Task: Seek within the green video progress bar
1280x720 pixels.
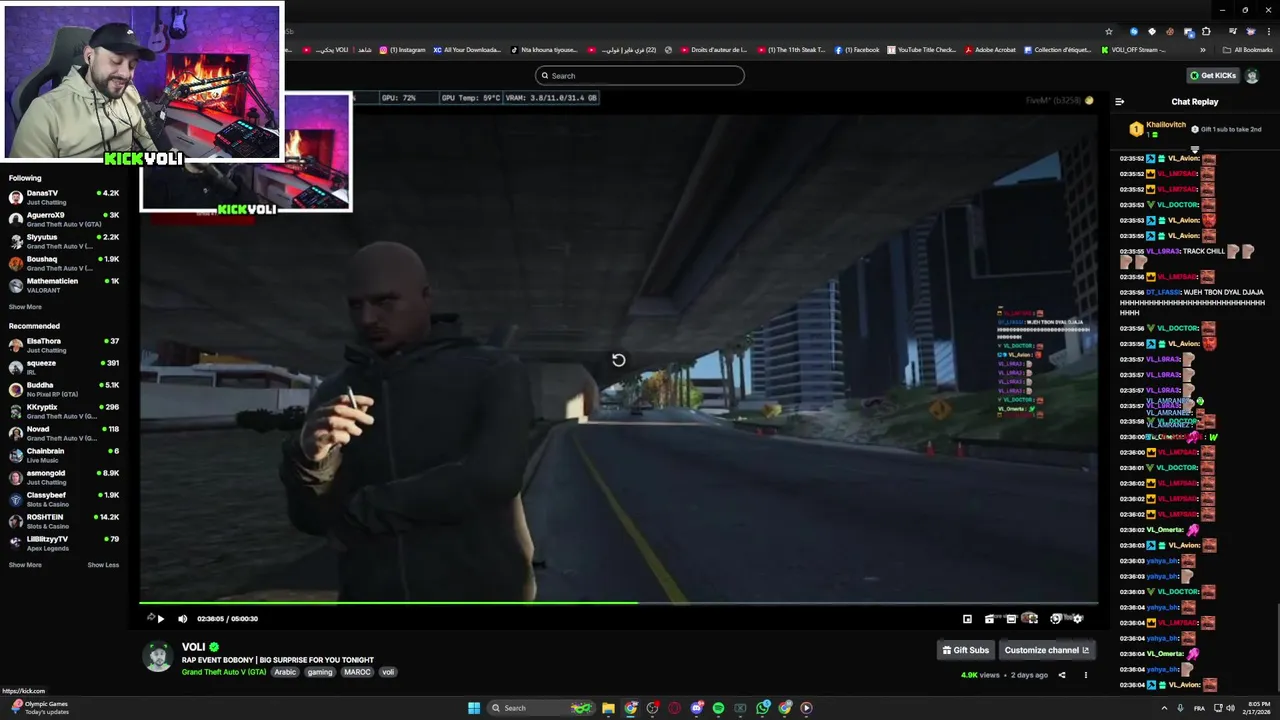Action: [x=618, y=603]
